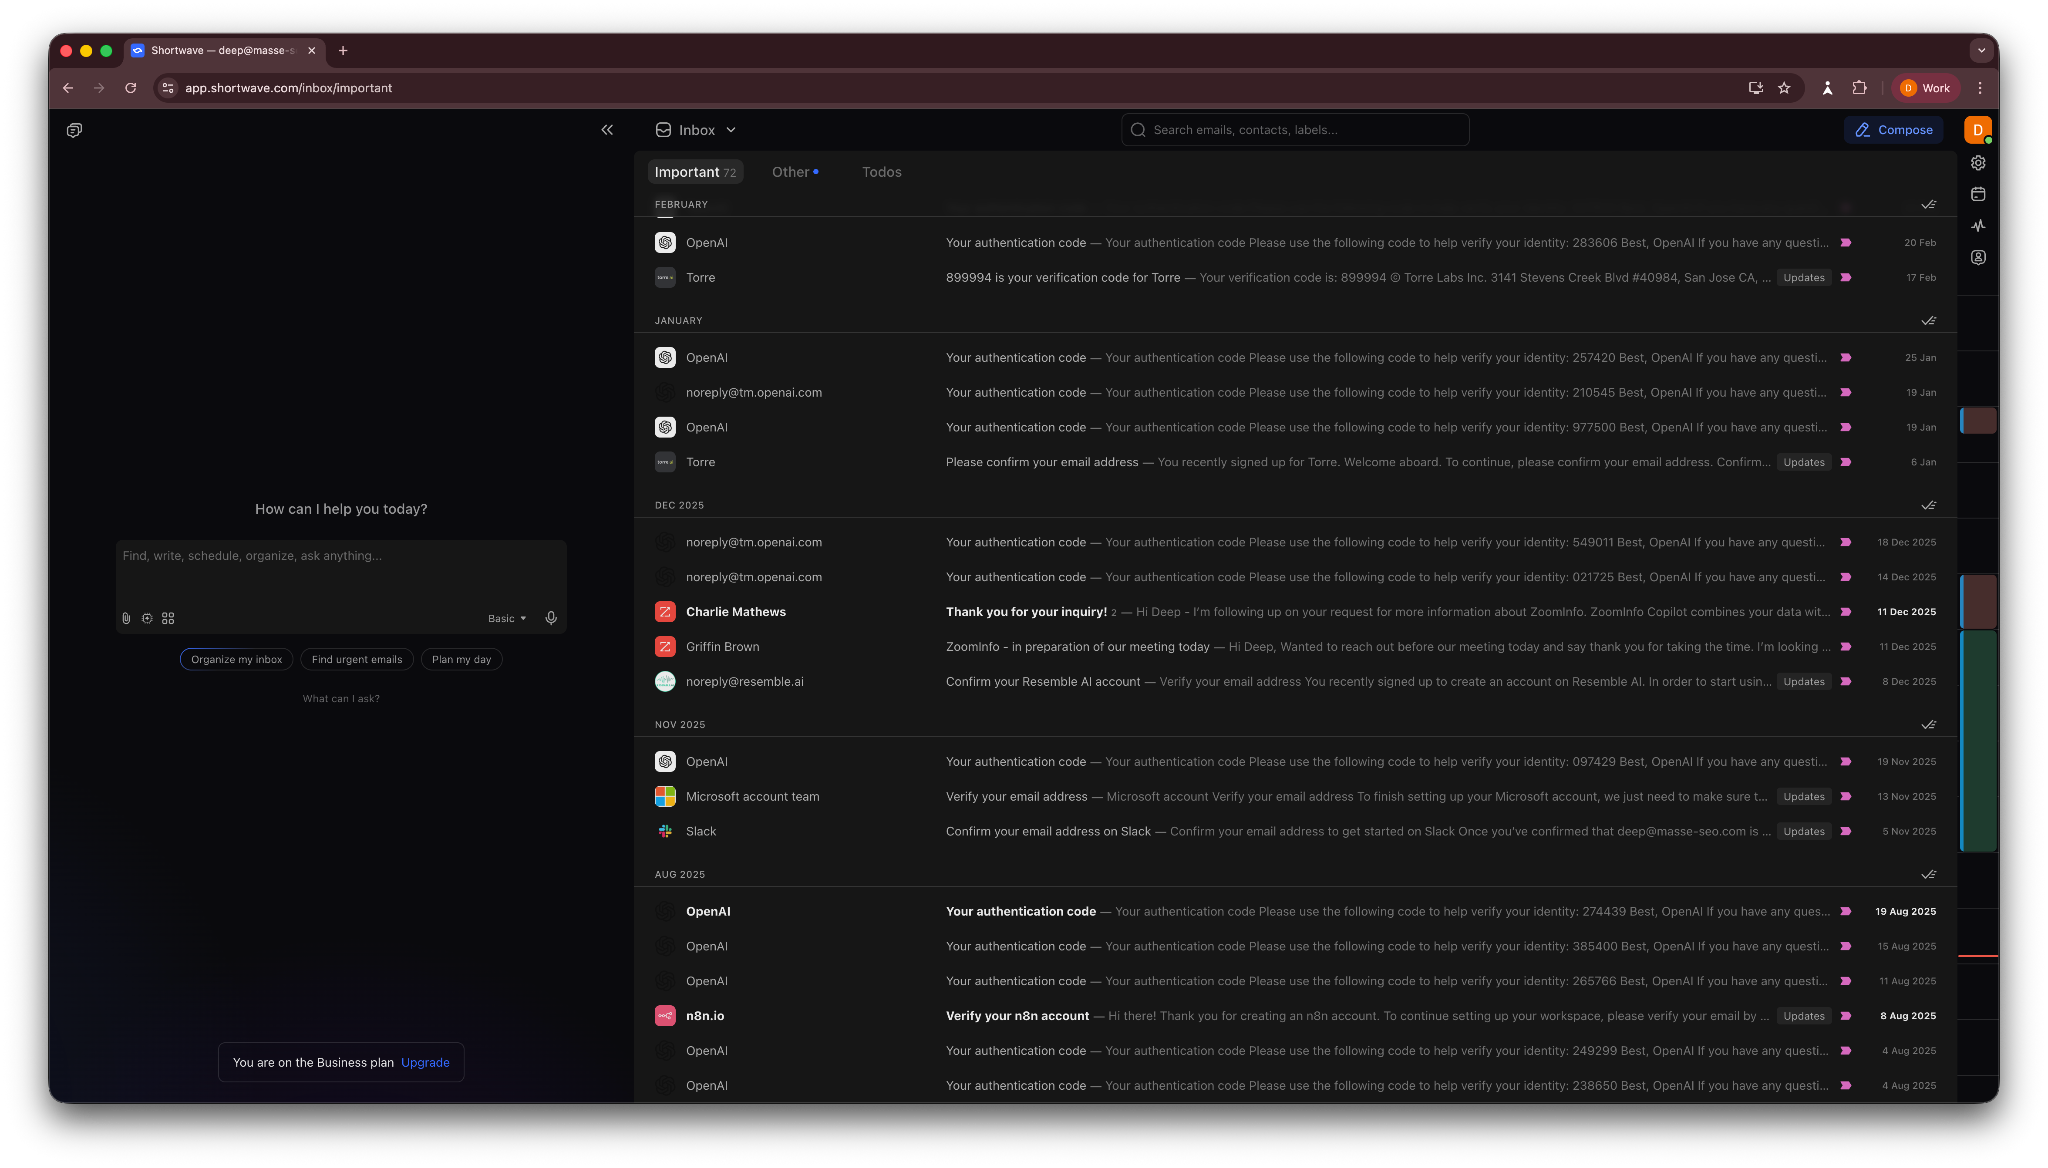Screen dimensions: 2048x1168
Task: Click the paperclip attach icon in the assistant box
Action: pyautogui.click(x=126, y=618)
